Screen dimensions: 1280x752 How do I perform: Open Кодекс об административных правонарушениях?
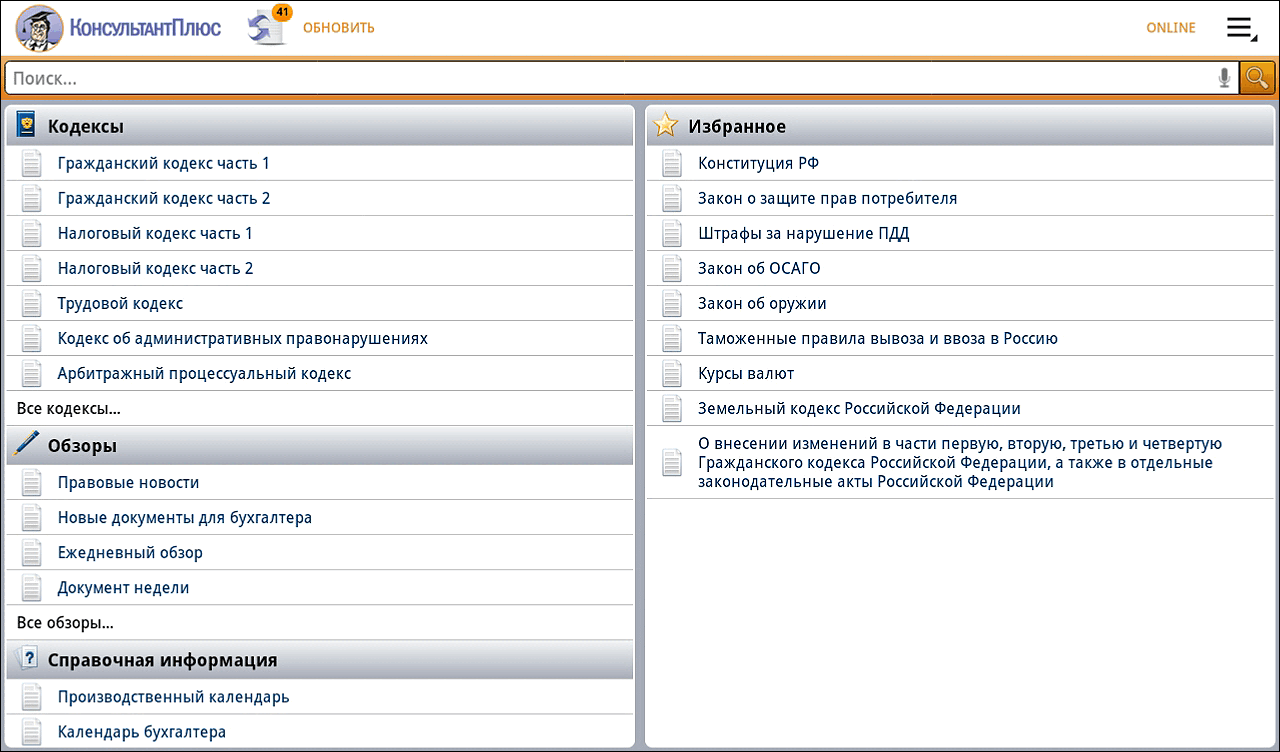[320, 338]
